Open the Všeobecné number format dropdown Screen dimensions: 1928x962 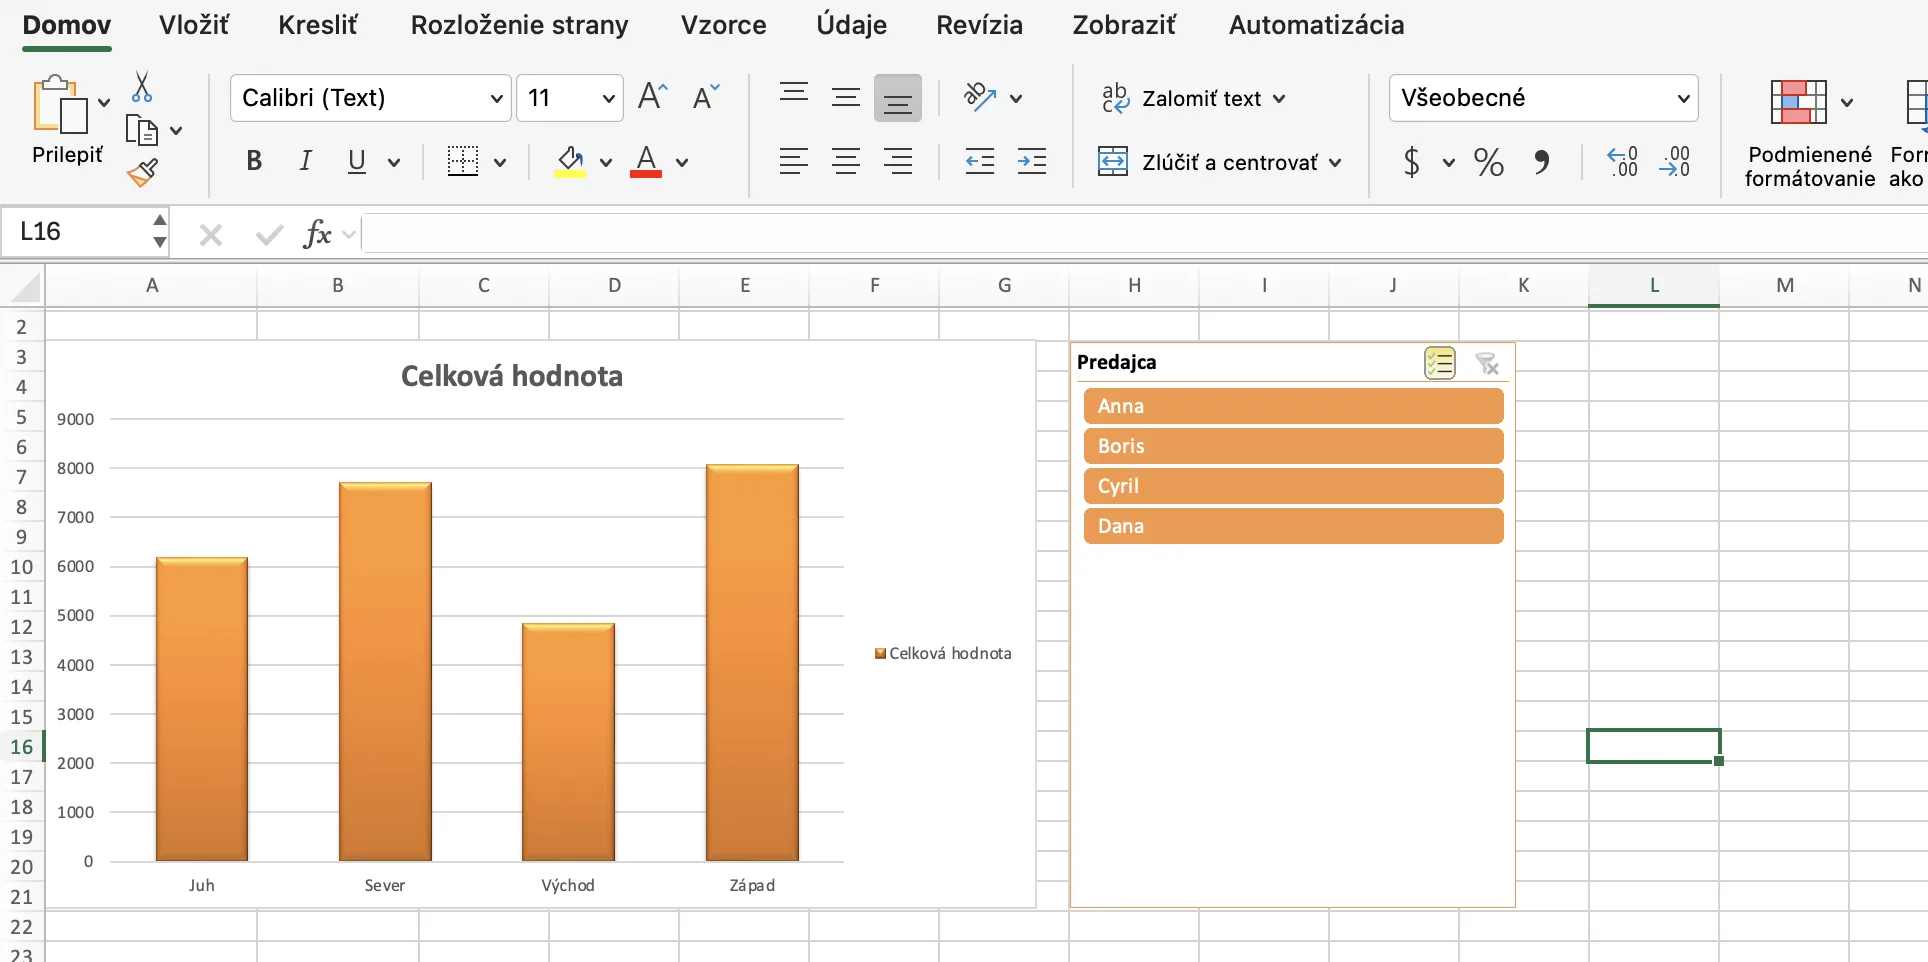(1683, 98)
